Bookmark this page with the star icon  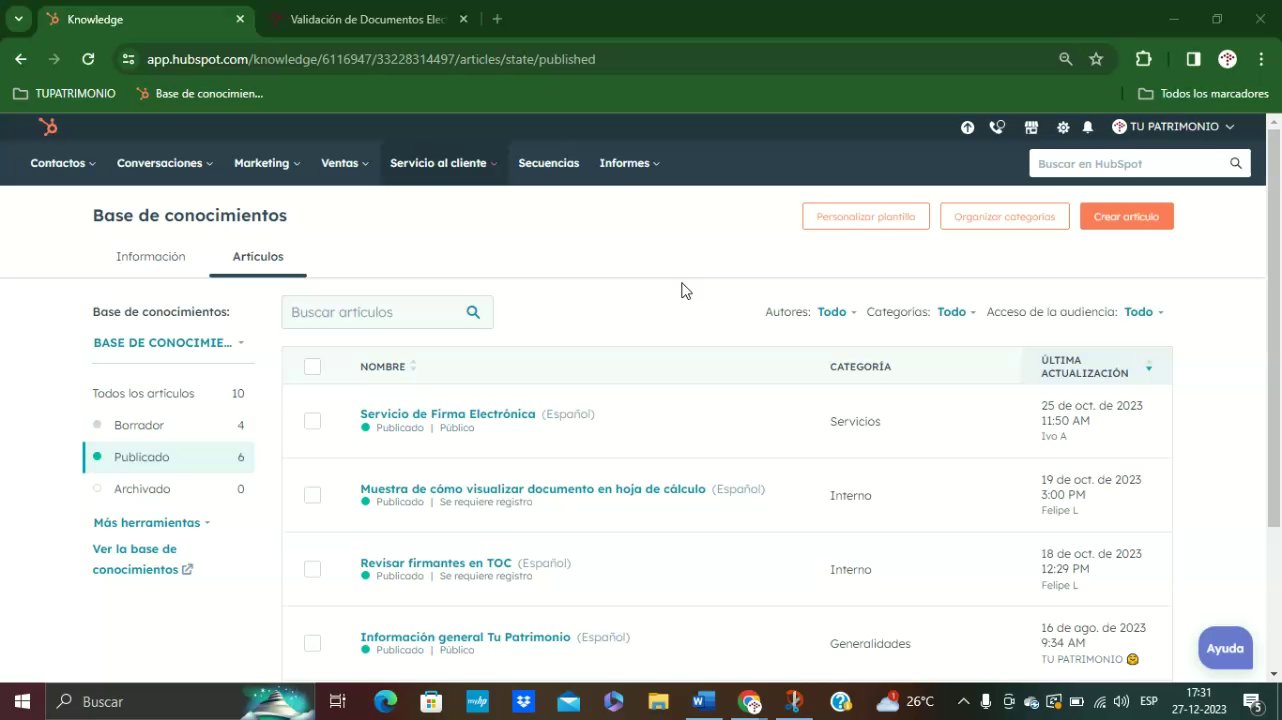tap(1096, 59)
